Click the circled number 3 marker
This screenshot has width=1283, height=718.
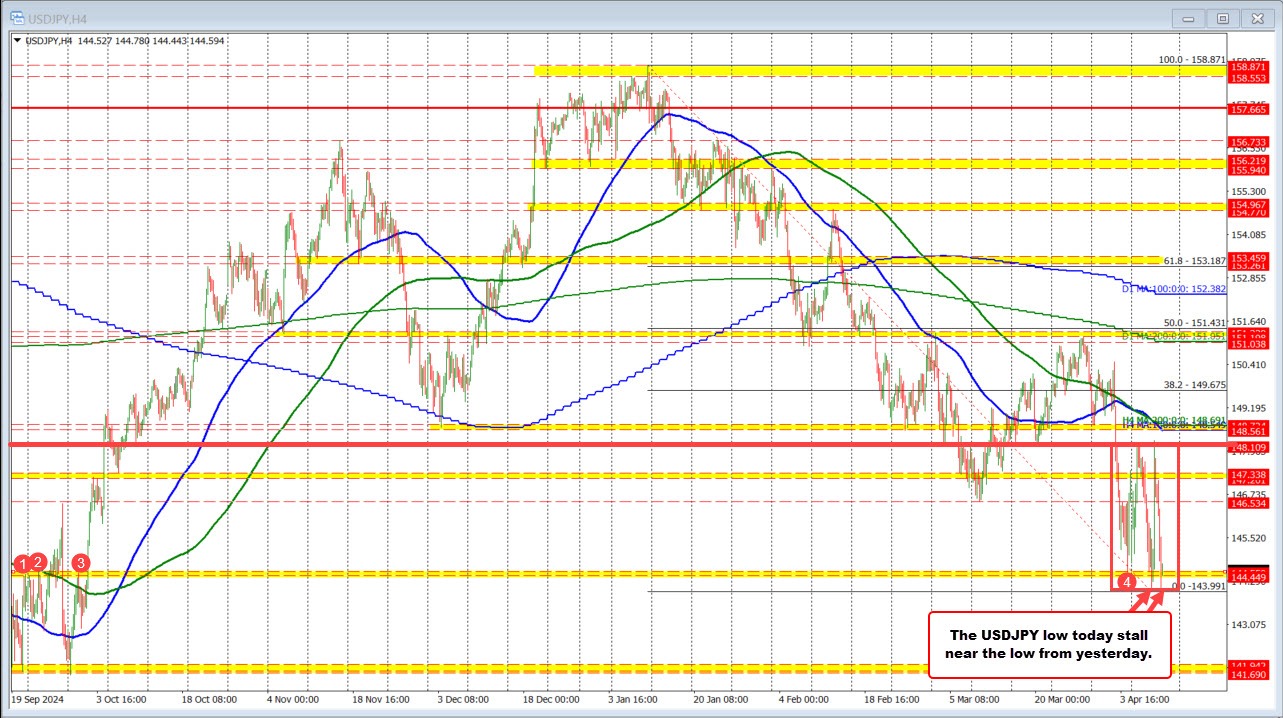[80, 563]
